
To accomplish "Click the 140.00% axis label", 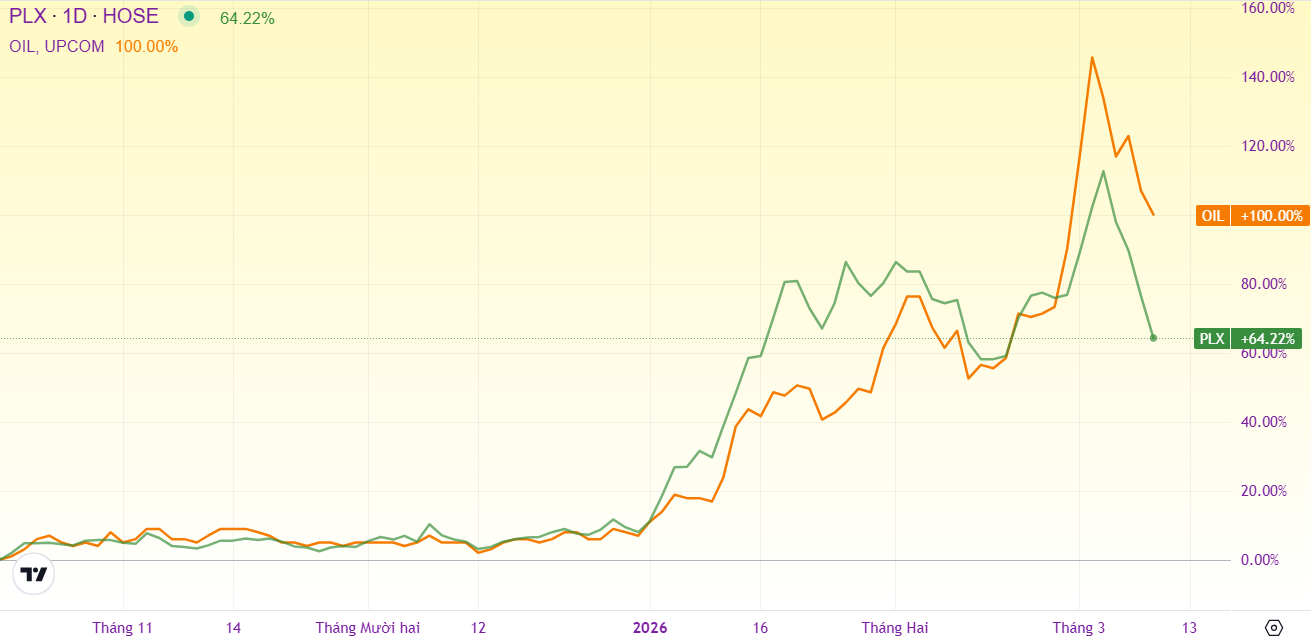I will click(x=1267, y=77).
